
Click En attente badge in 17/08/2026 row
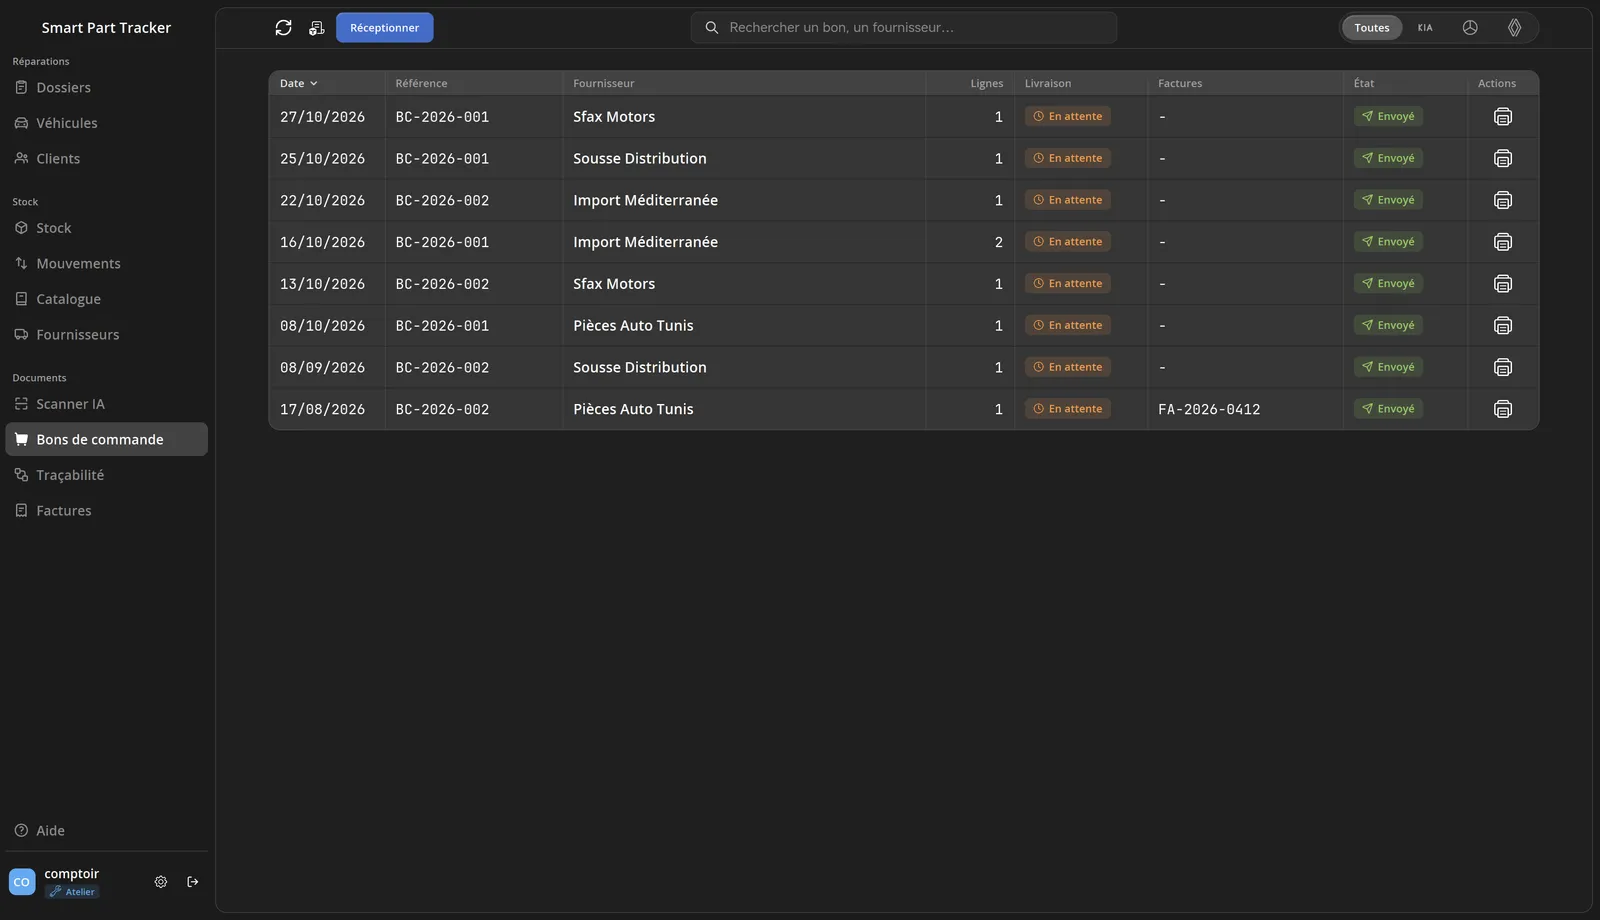[x=1067, y=409]
